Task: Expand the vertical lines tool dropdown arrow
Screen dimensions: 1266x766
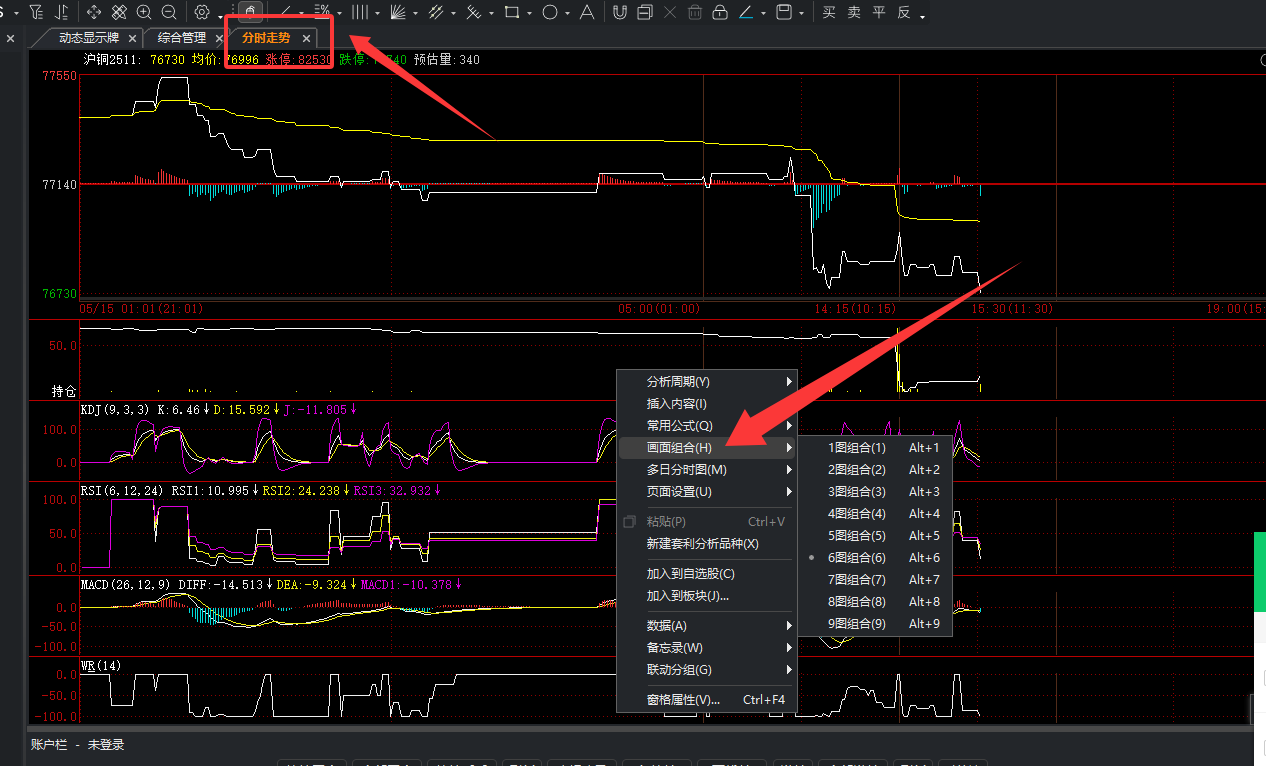Action: pyautogui.click(x=377, y=14)
